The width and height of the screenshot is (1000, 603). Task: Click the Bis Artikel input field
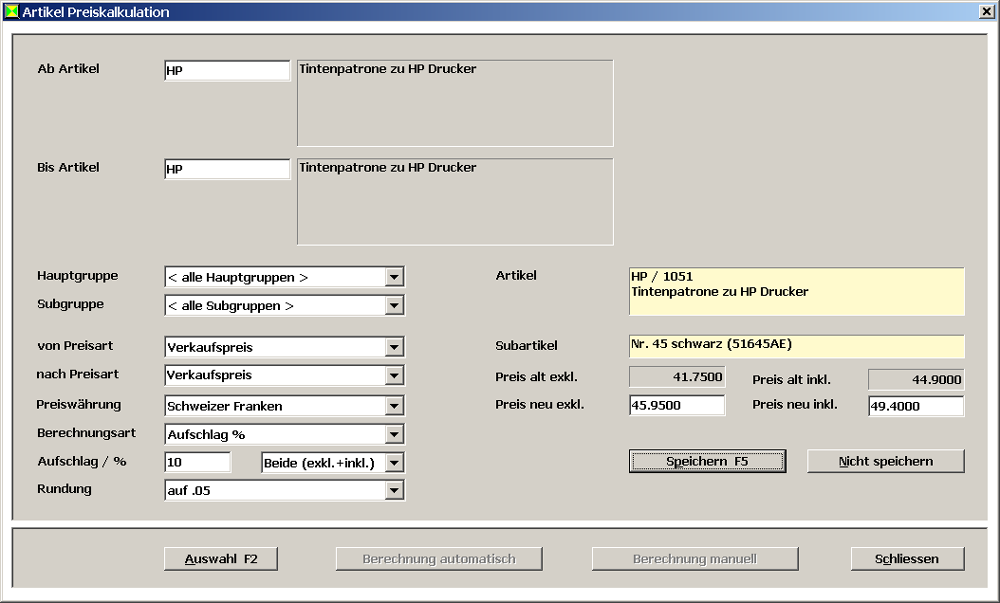click(226, 169)
